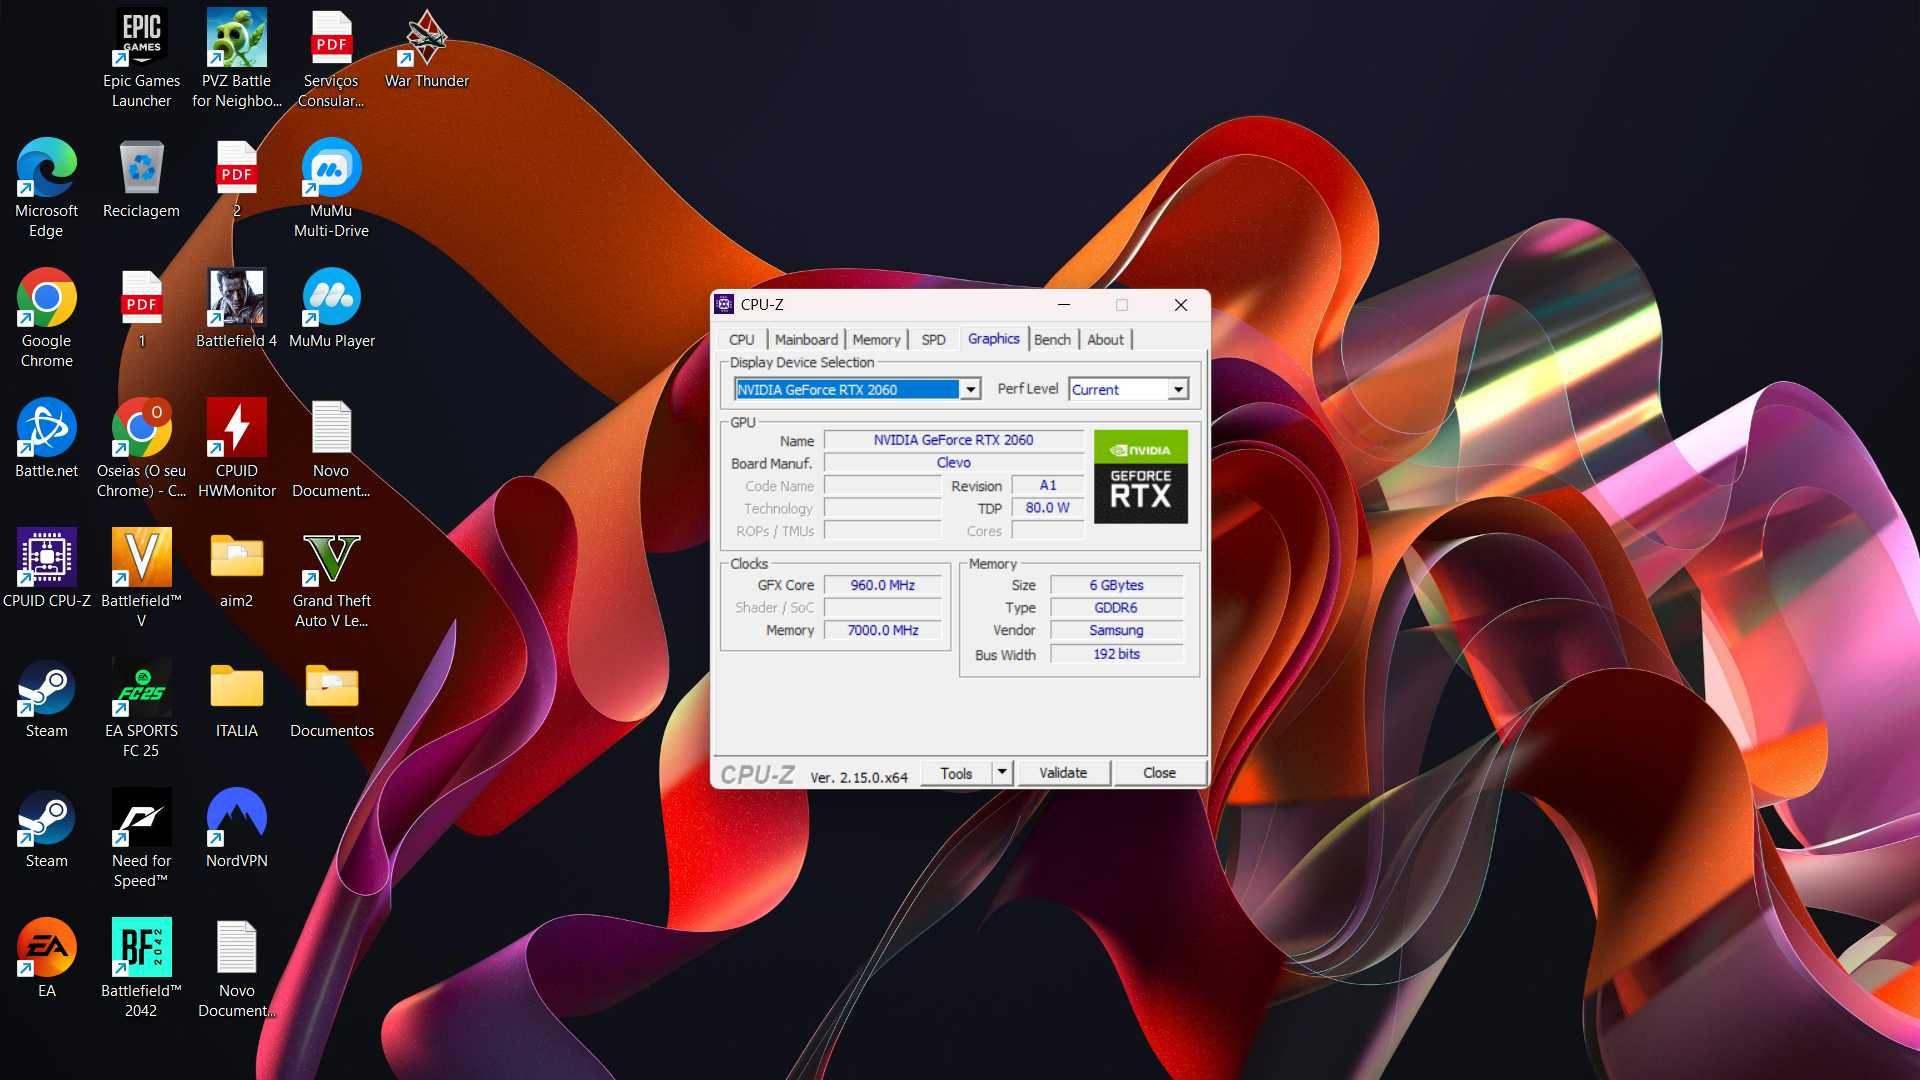Click the CPU-Z title bar icon
The width and height of the screenshot is (1920, 1080).
(x=725, y=305)
